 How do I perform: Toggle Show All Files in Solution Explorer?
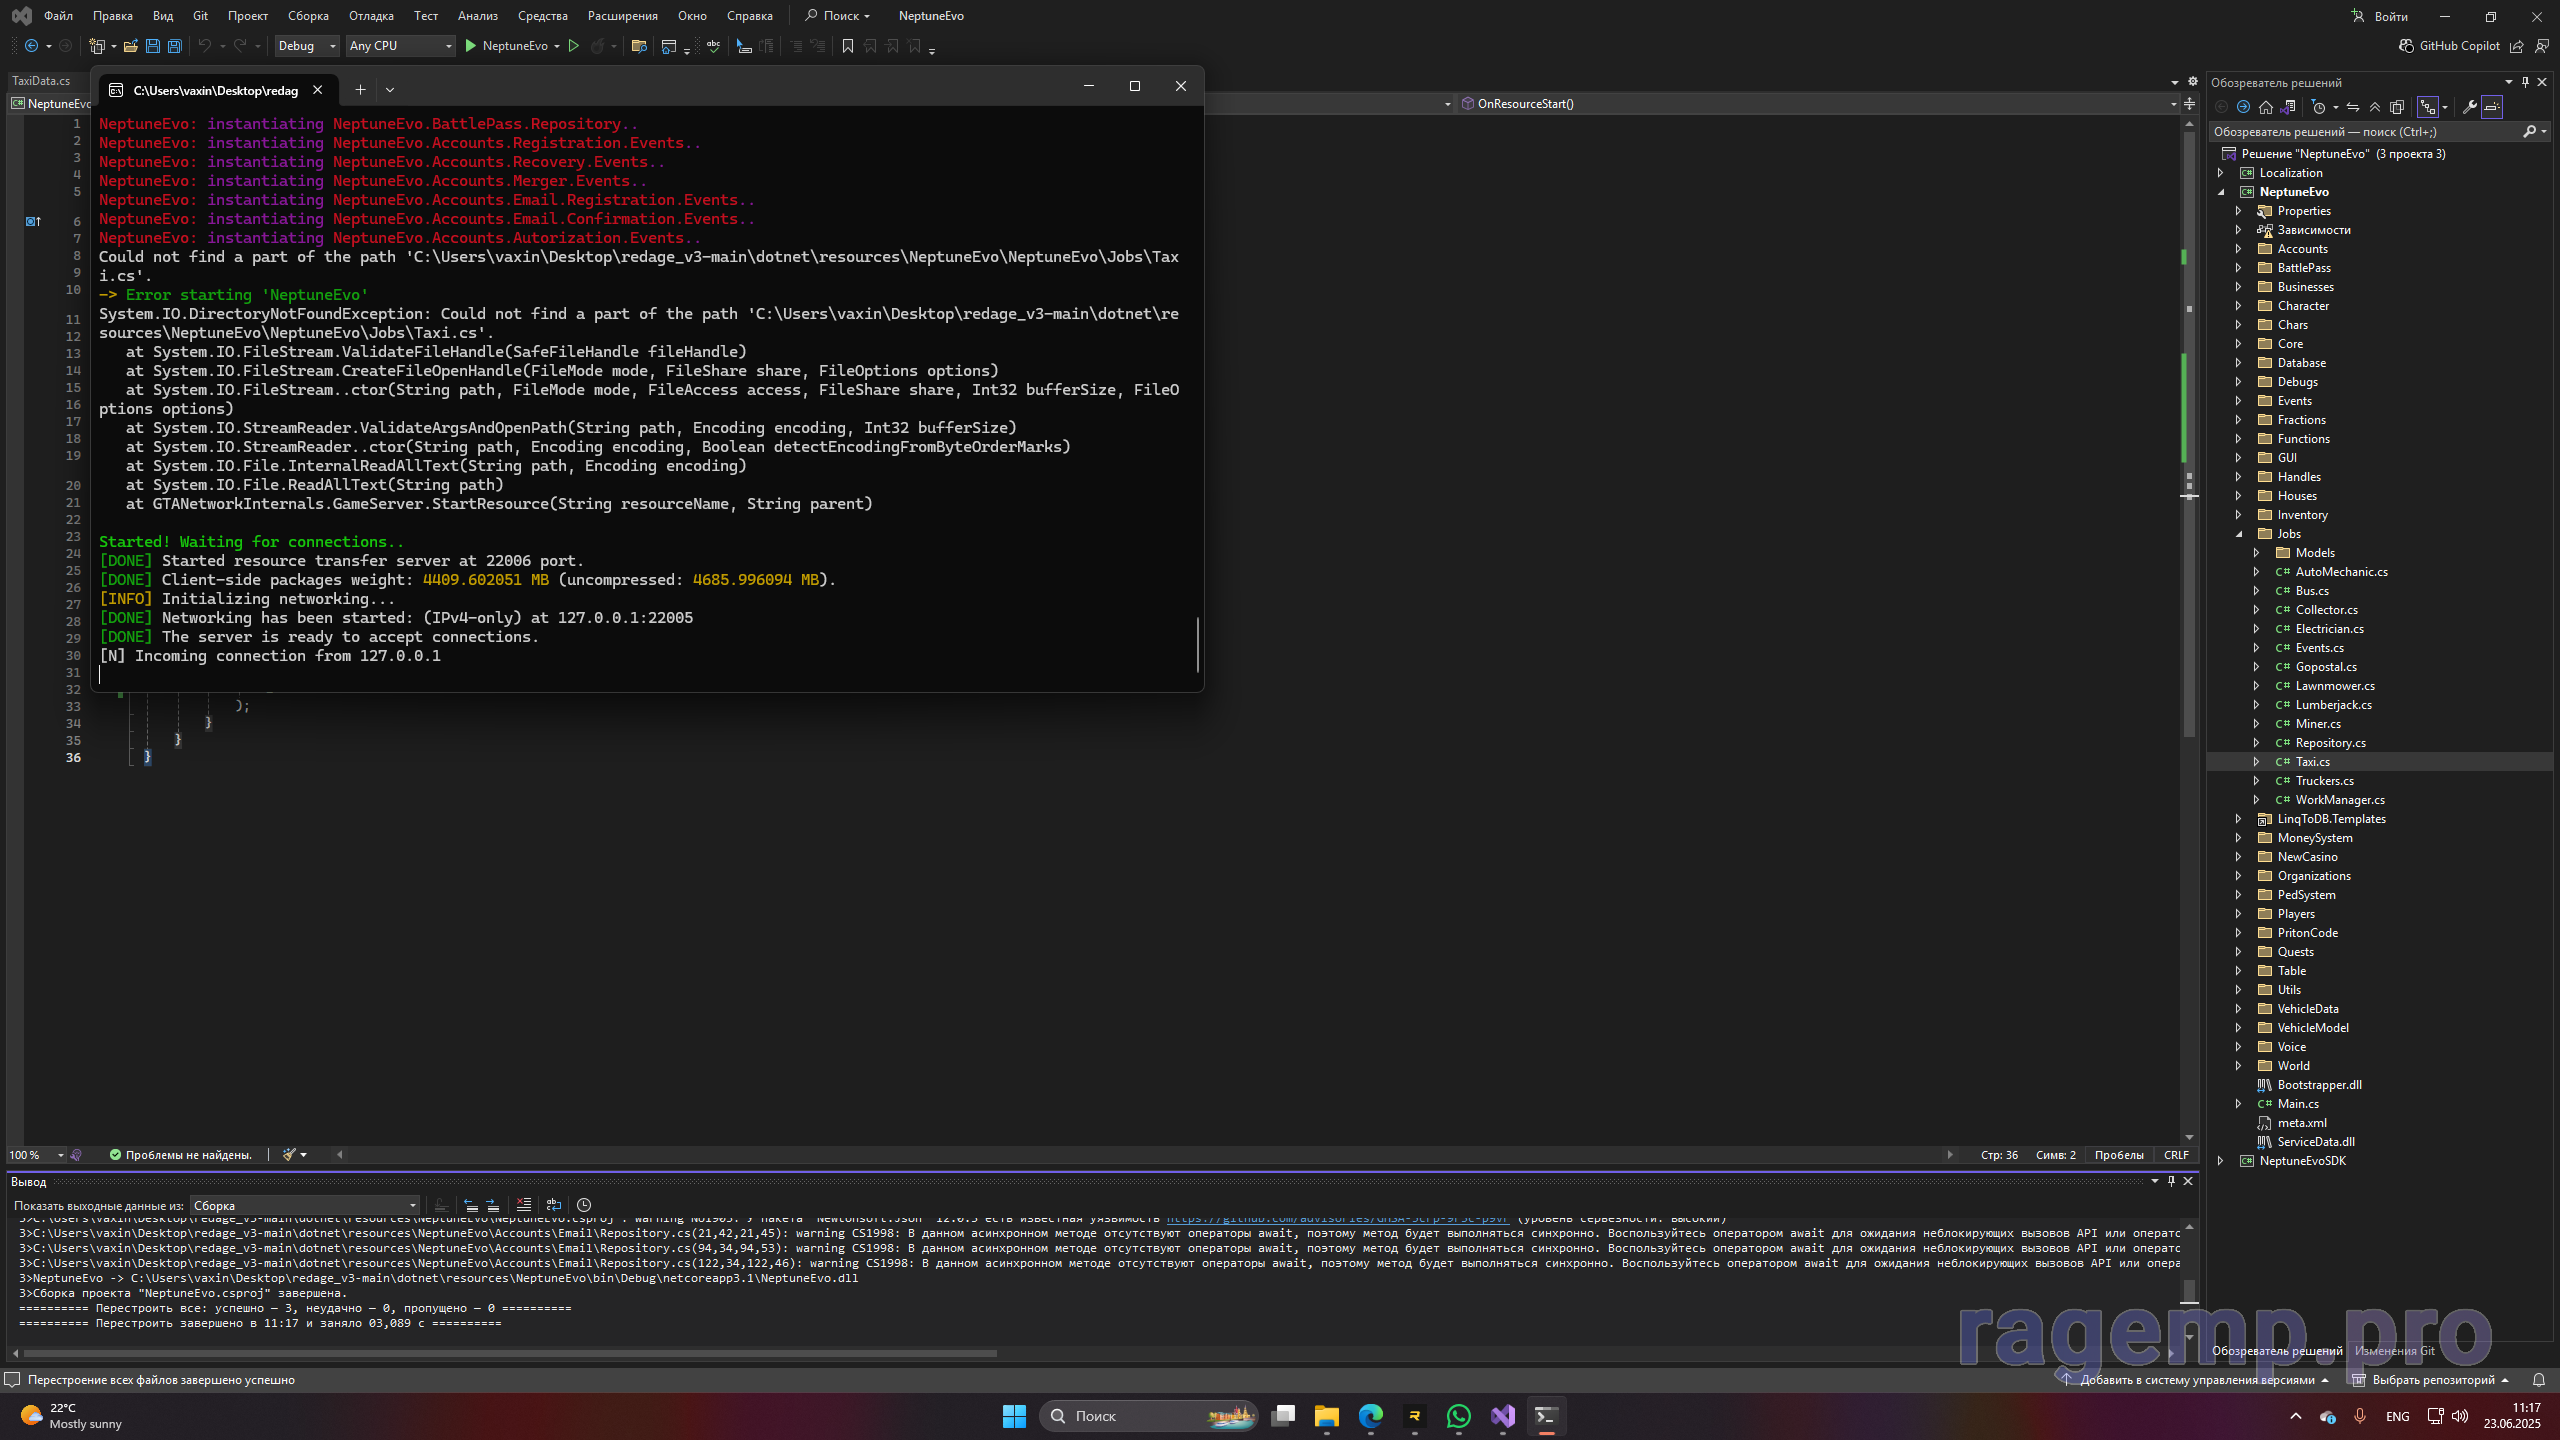coord(2397,107)
